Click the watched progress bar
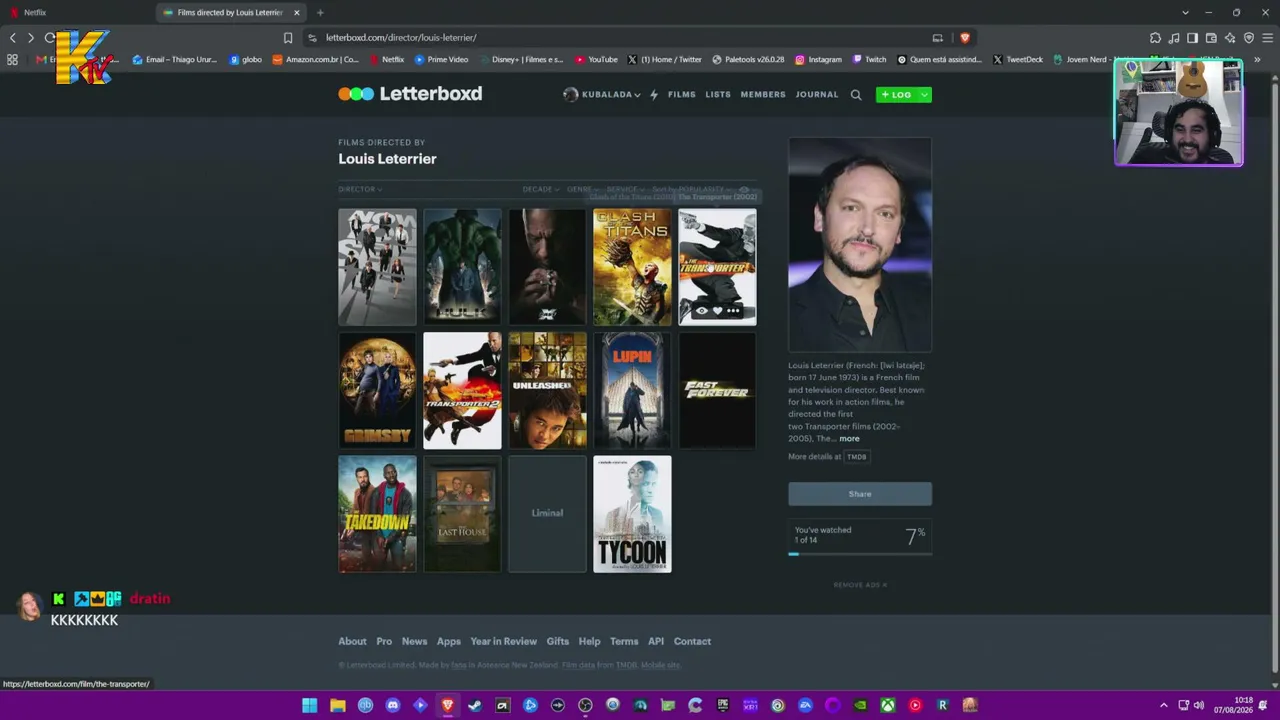This screenshot has height=720, width=1280. coord(860,553)
